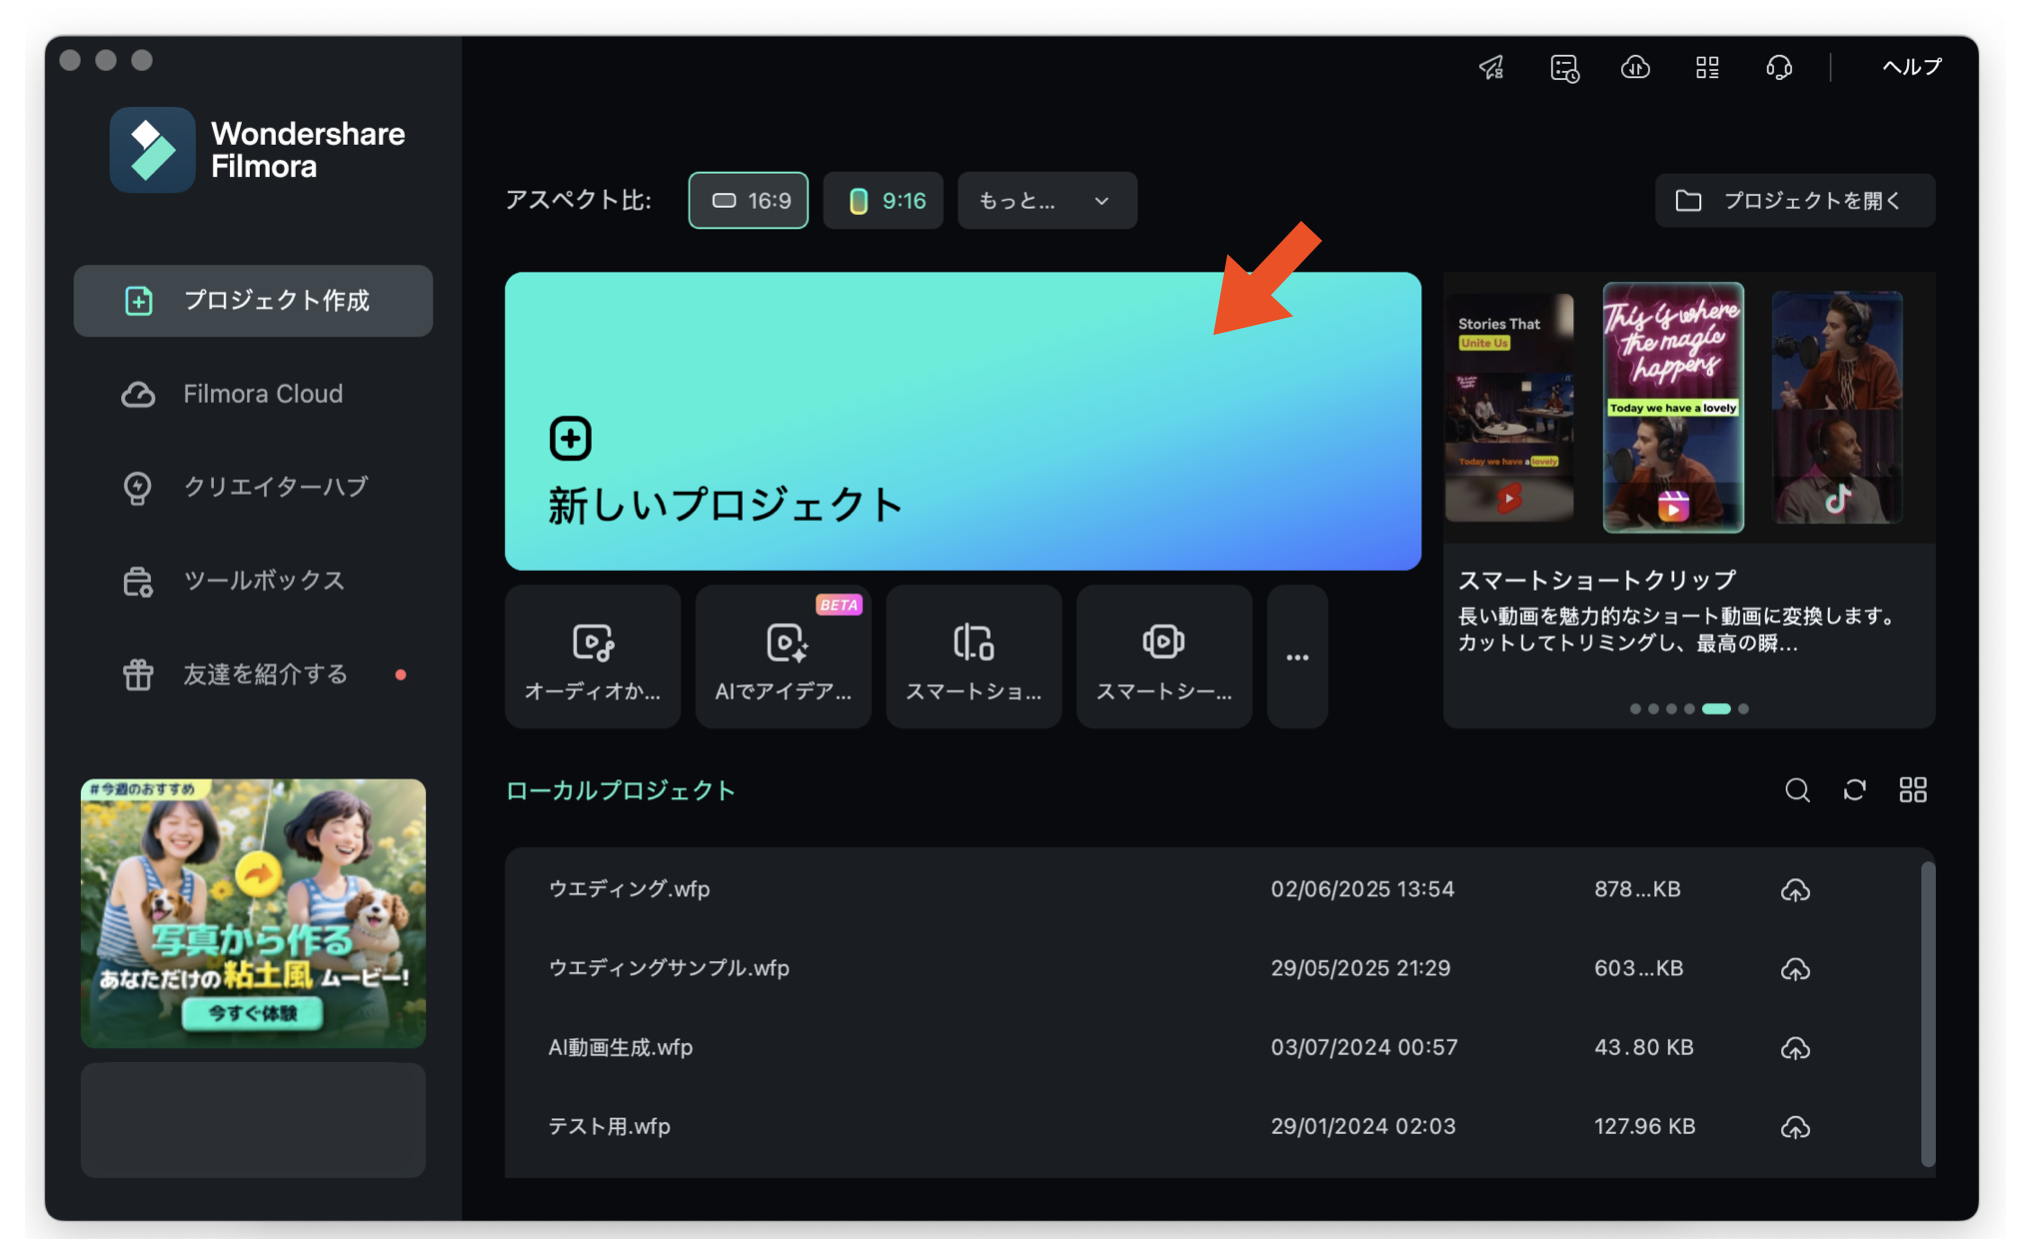Open ウエディング.wfp project
This screenshot has width=2028, height=1254.
1212,889
